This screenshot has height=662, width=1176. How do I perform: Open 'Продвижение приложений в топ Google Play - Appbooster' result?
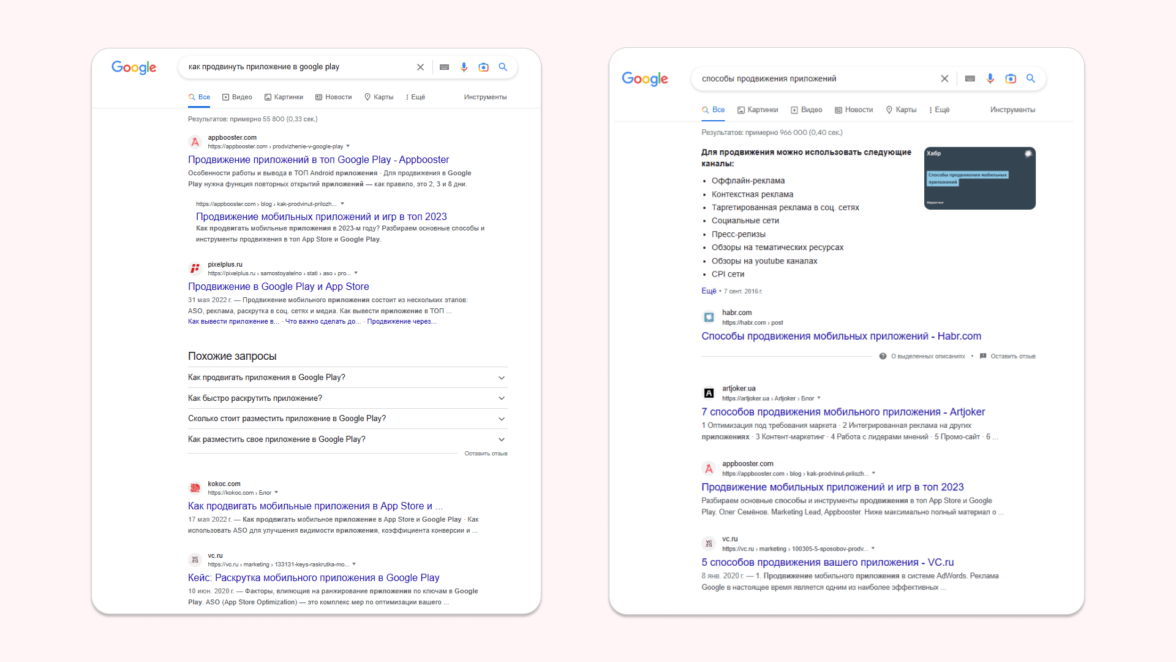(x=318, y=160)
